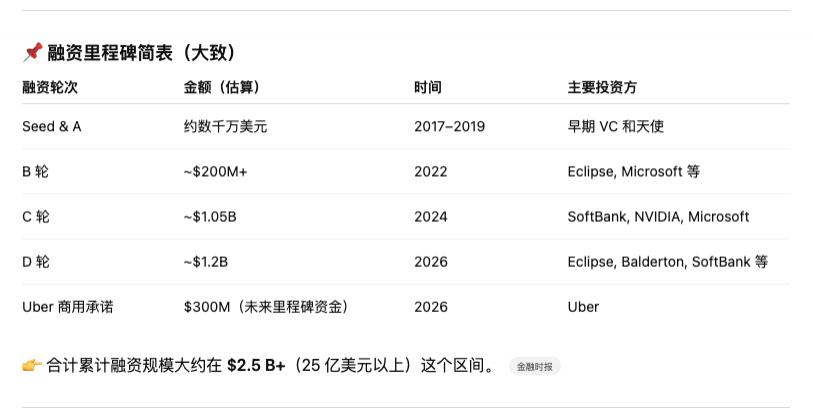The image size is (813, 418).
Task: Click the bold $2.5 B+ total text
Action: point(258,366)
